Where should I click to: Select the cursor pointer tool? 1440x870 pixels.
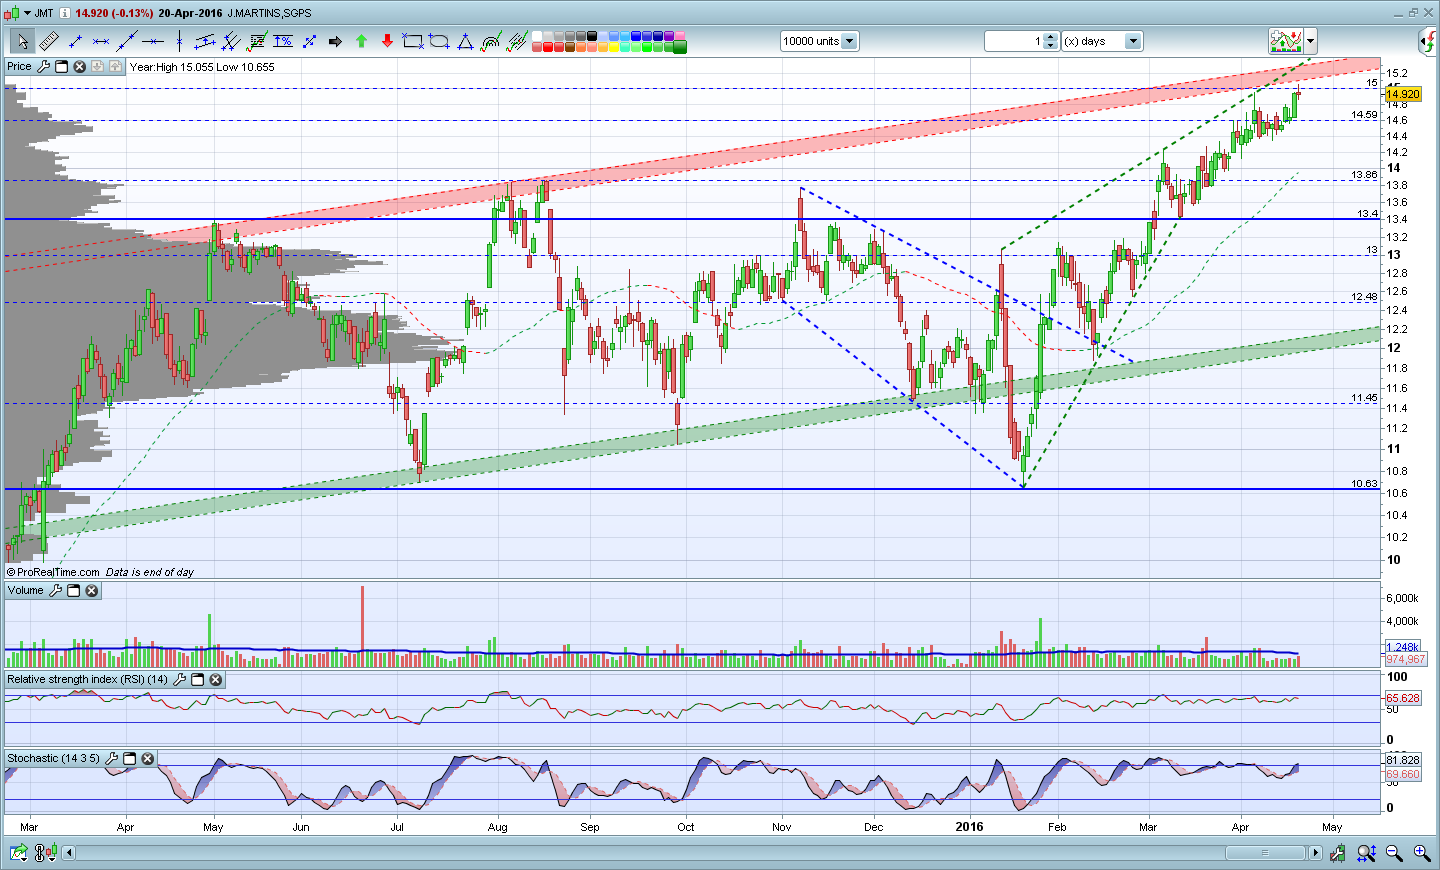coord(22,41)
